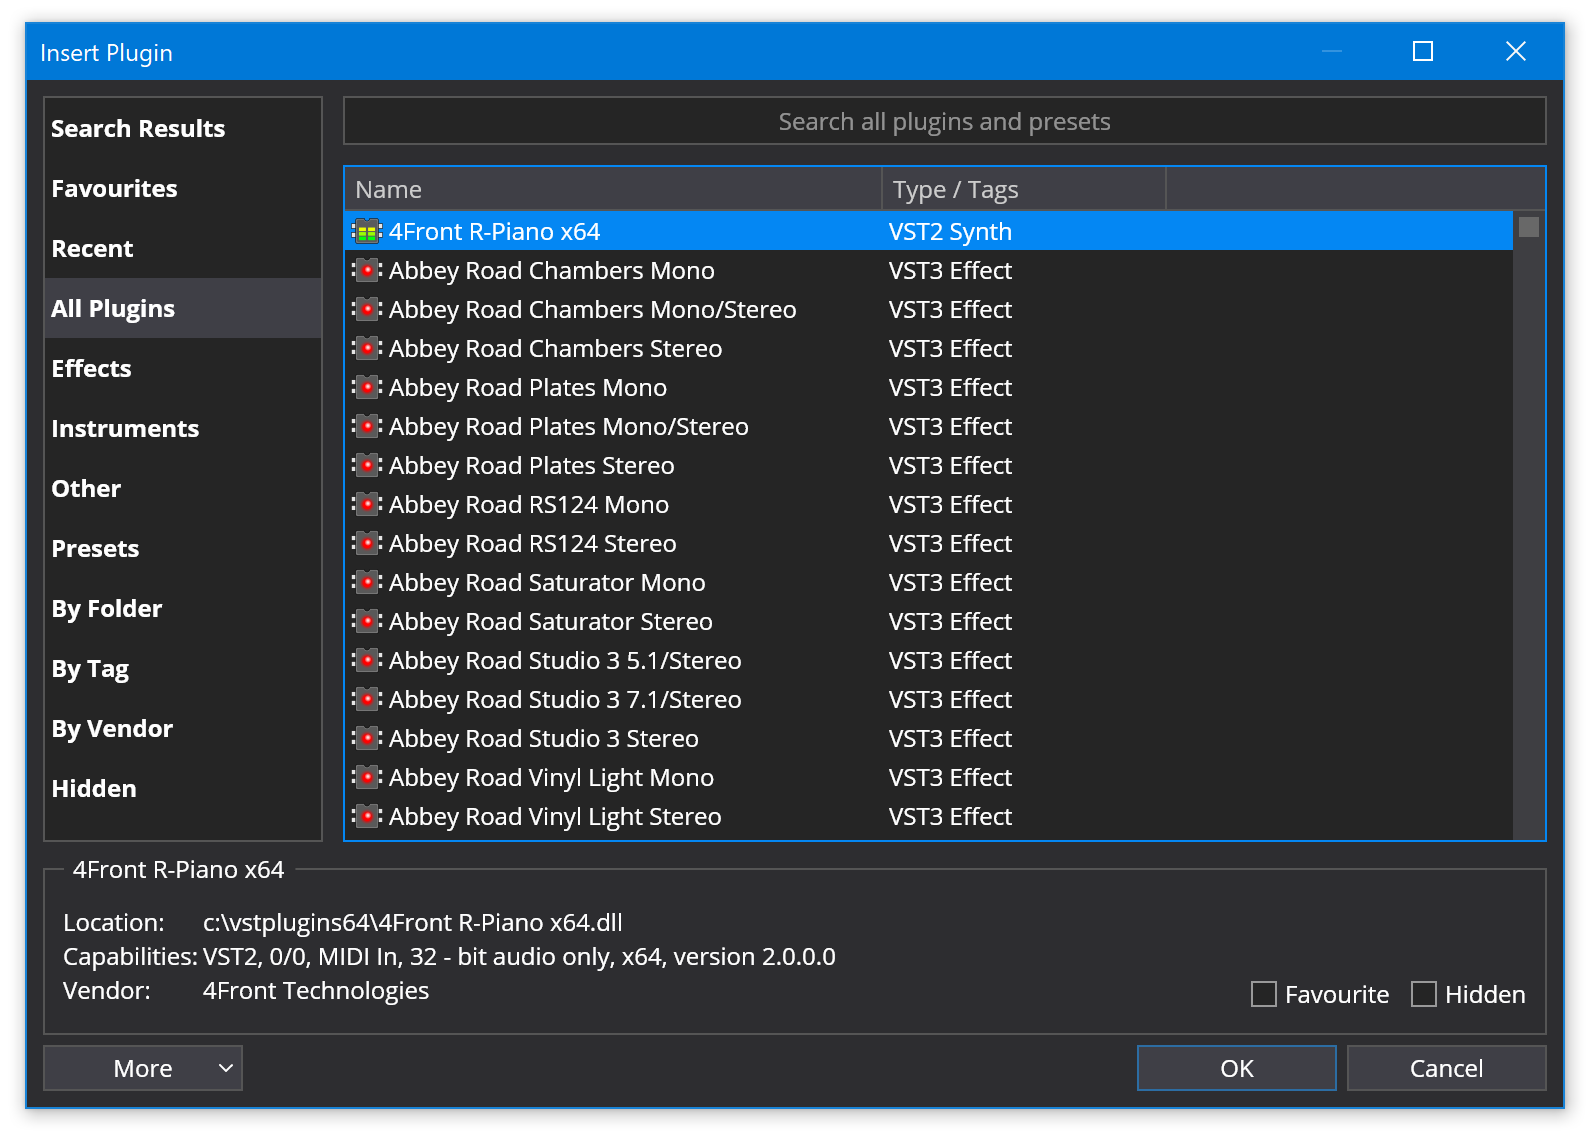Open the More dropdown menu
The width and height of the screenshot is (1588, 1134).
point(143,1068)
